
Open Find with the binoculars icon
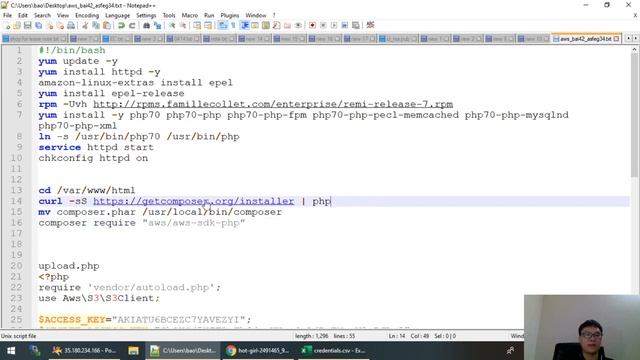tap(147, 26)
